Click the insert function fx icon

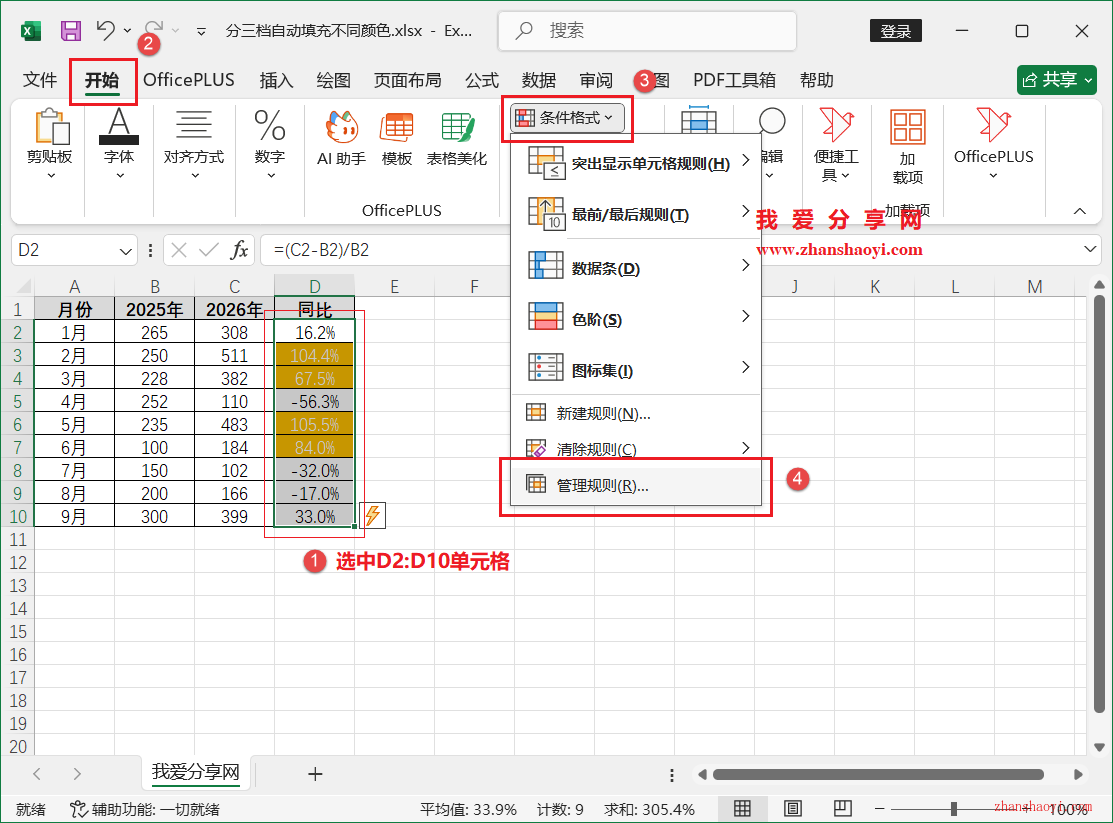[x=239, y=250]
